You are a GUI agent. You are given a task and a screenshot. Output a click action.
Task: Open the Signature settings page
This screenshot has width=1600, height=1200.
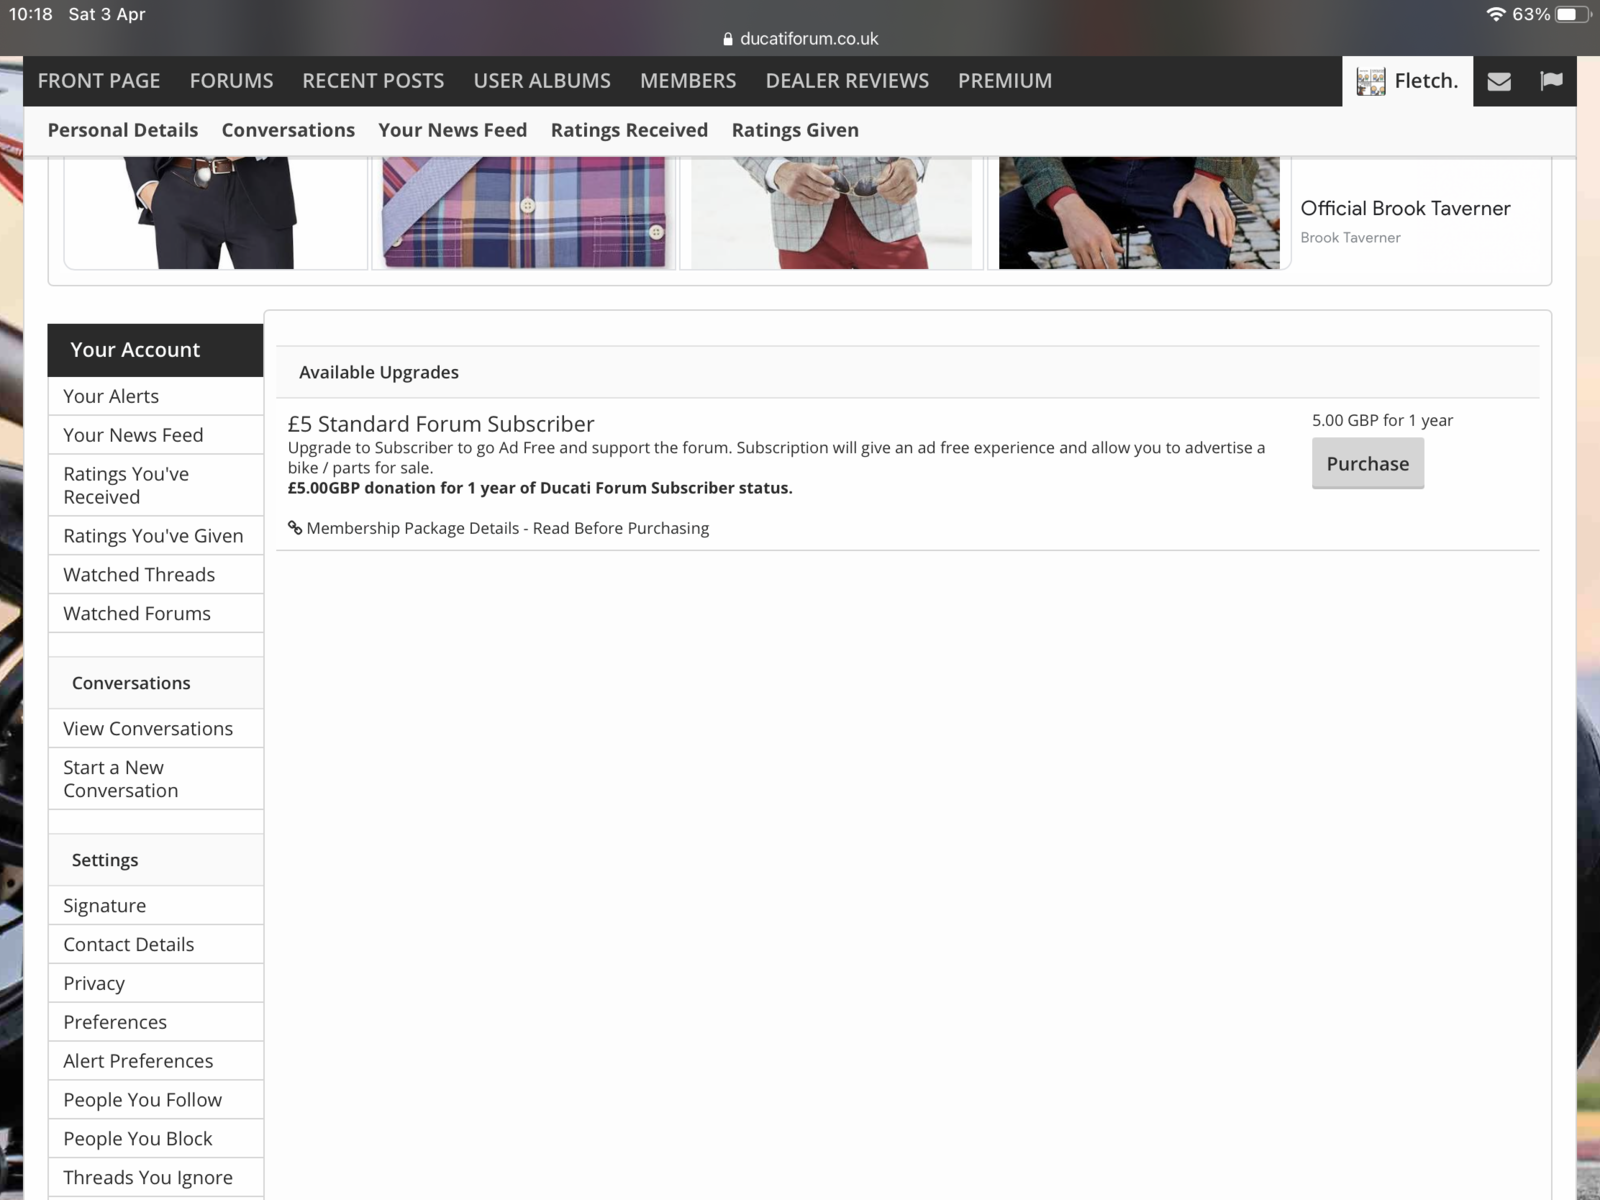coord(104,906)
